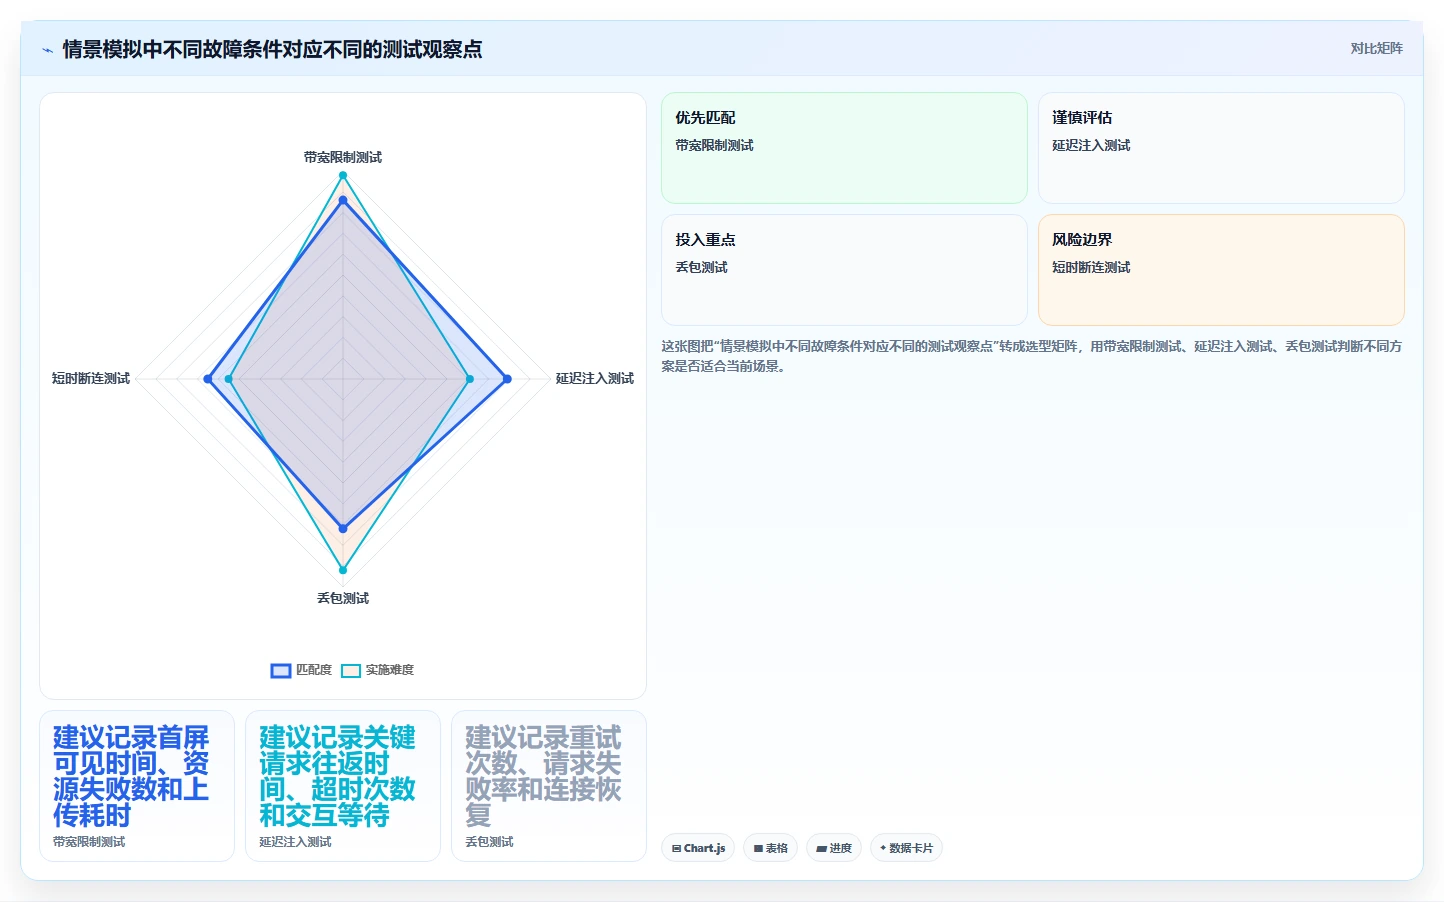Click the page title 情景模拟中不同故障条件
1444x902 pixels.
click(272, 49)
